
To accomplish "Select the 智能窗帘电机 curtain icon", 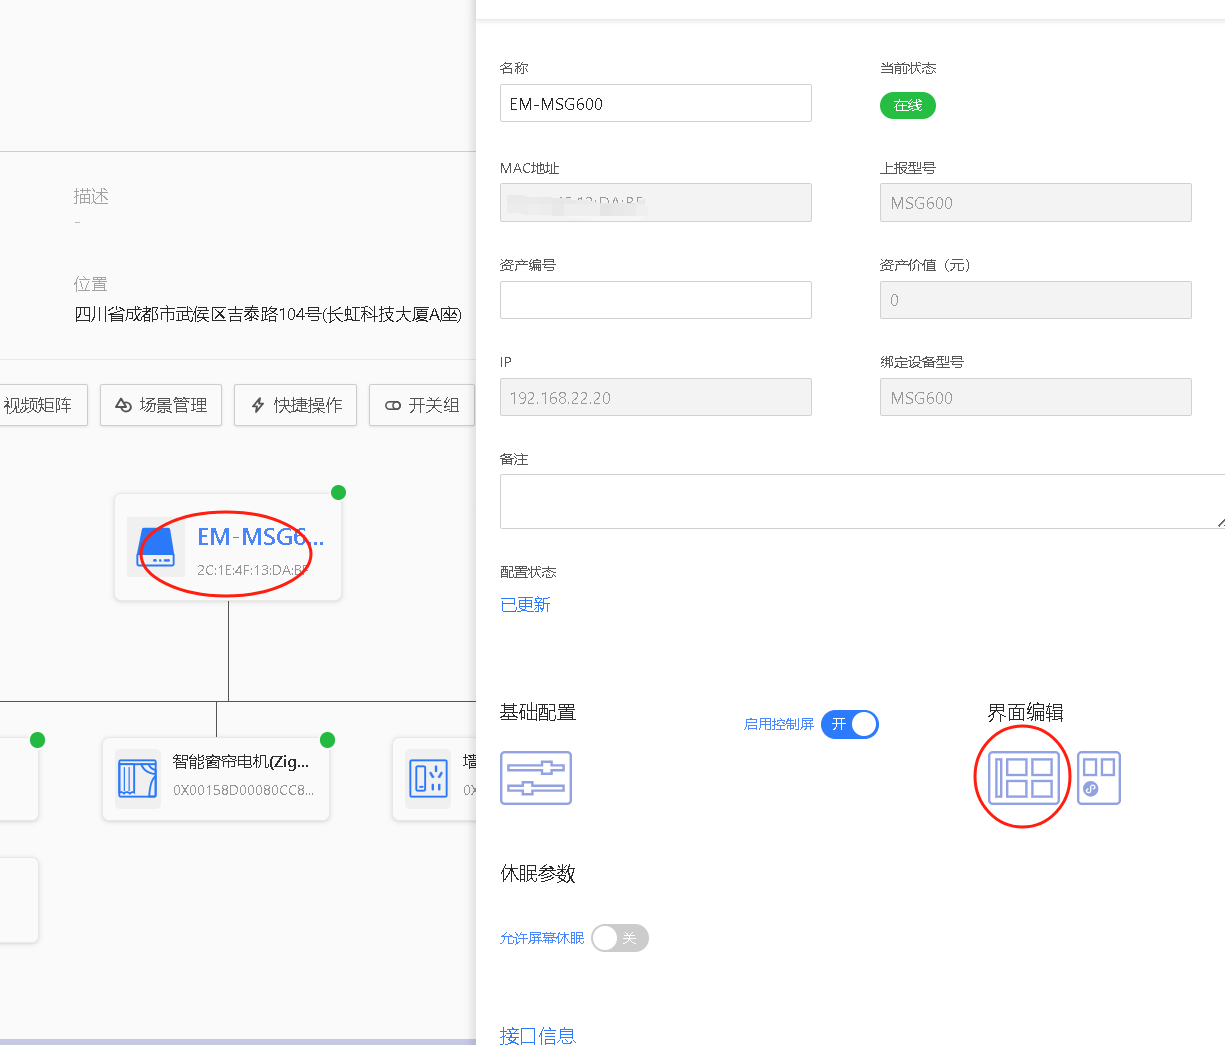I will pyautogui.click(x=137, y=778).
